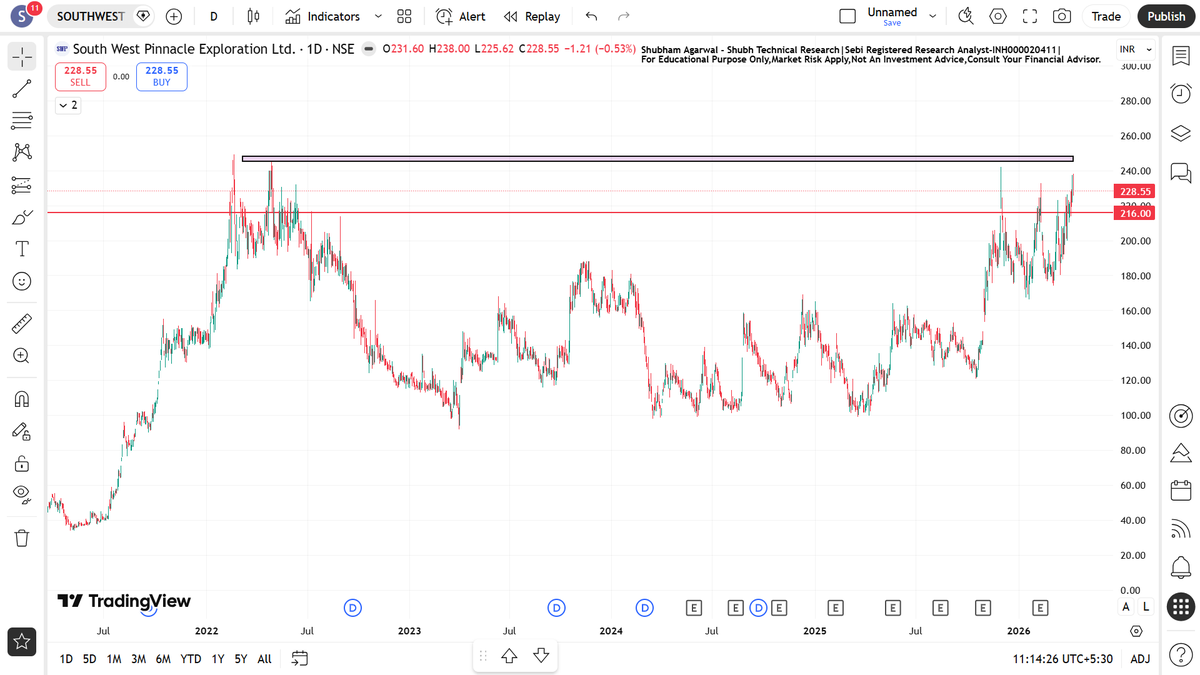Remove drawings using the trash icon
Image resolution: width=1200 pixels, height=675 pixels.
[22, 537]
